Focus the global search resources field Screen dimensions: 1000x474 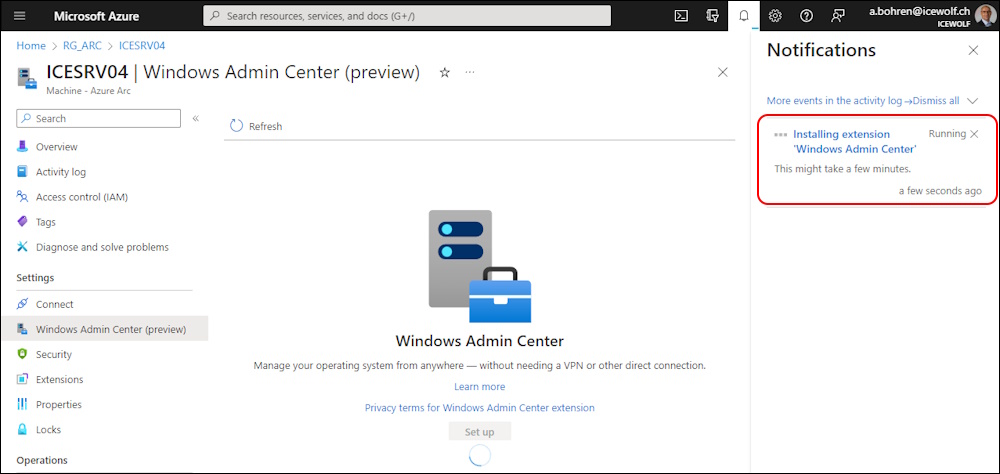[407, 16]
